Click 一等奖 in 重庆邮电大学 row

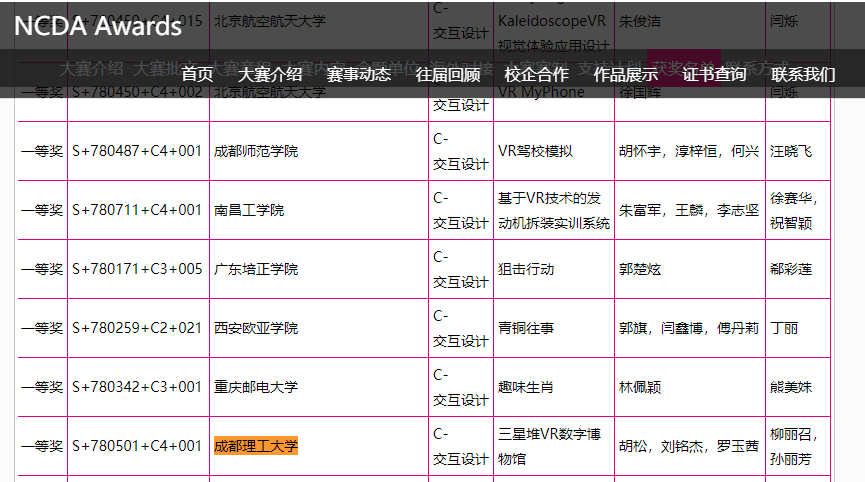point(42,387)
